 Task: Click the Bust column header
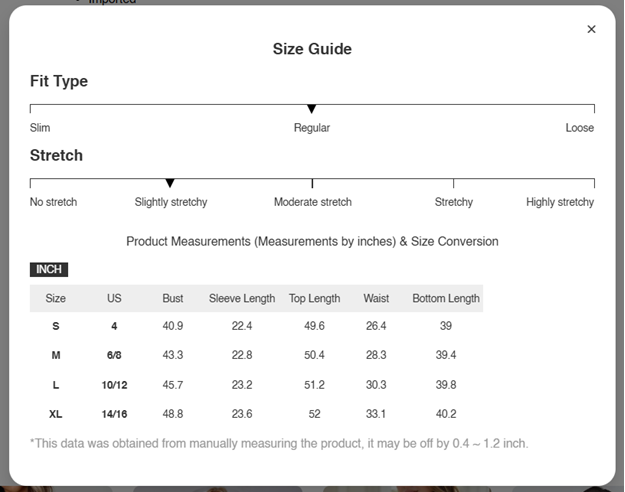click(x=173, y=298)
